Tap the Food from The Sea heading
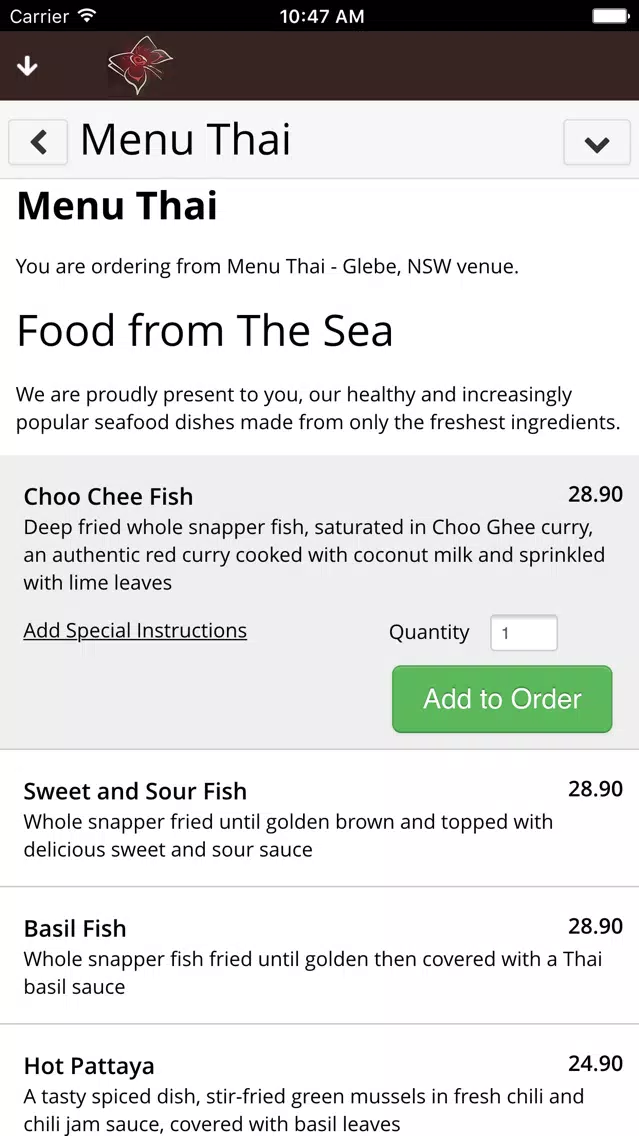This screenshot has width=639, height=1136. [205, 331]
